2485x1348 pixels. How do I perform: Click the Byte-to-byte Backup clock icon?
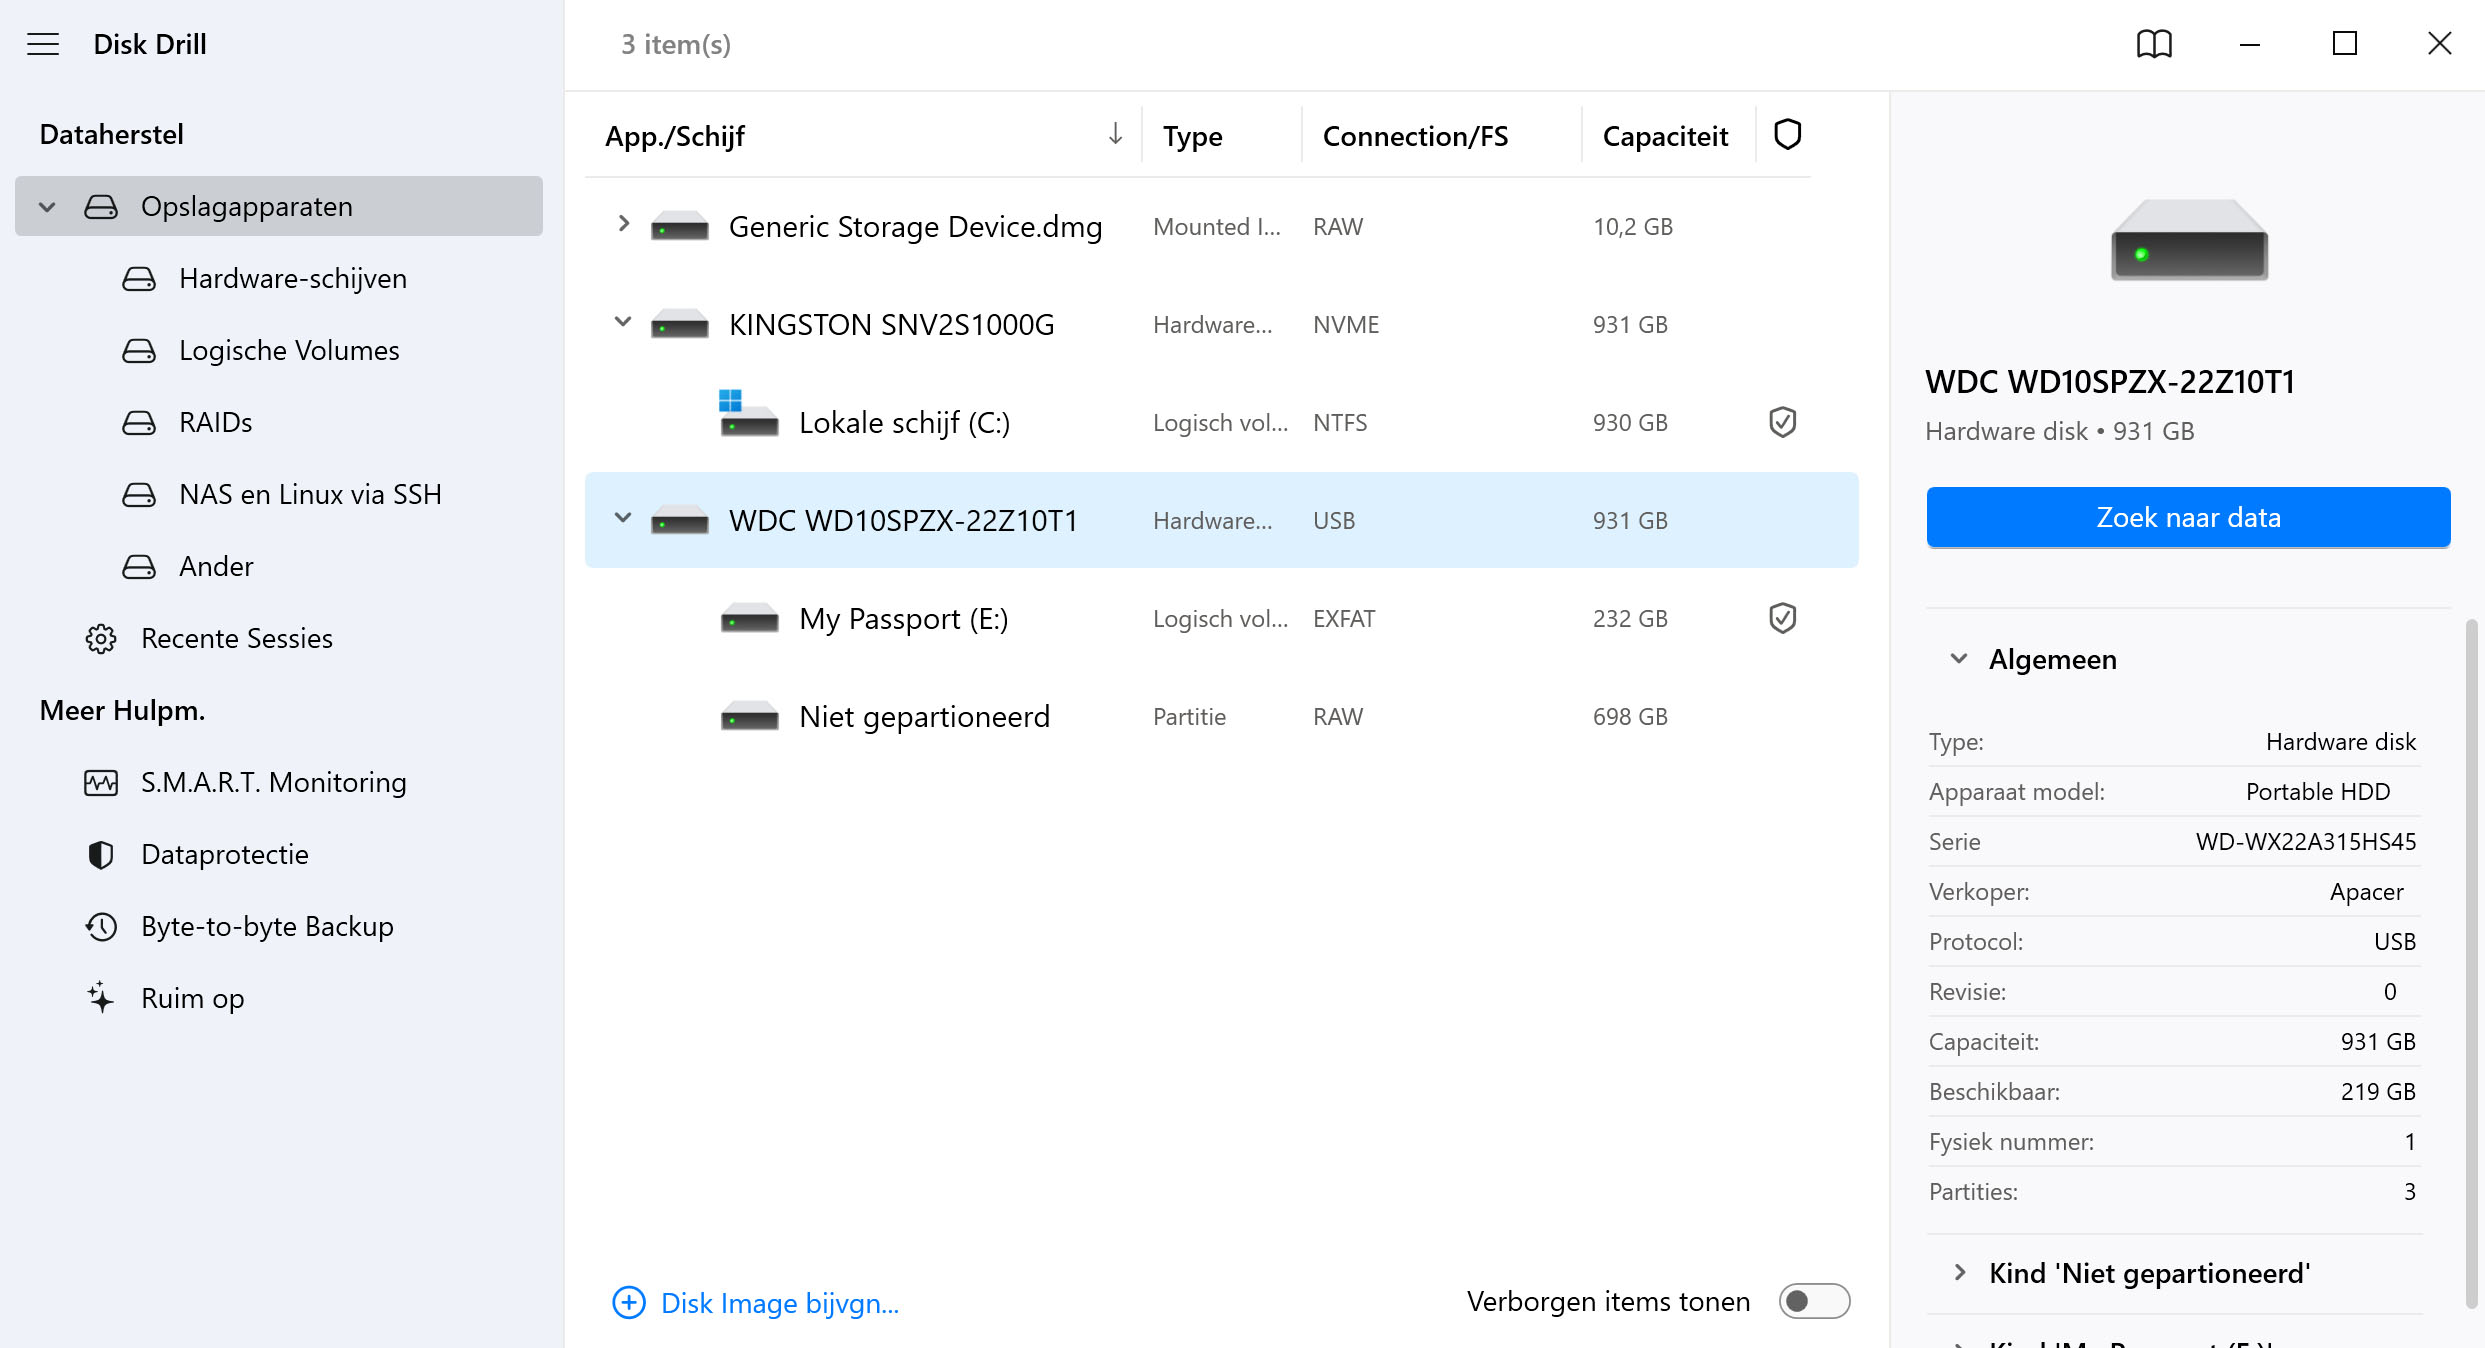101,926
